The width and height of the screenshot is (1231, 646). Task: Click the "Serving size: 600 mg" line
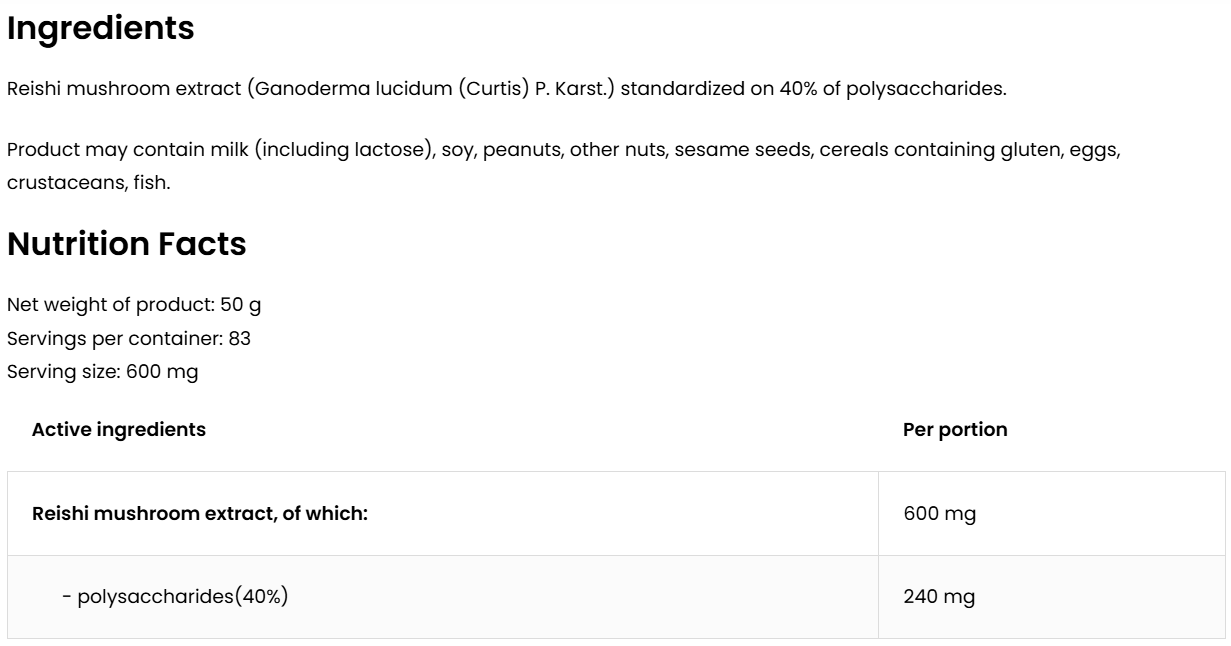pyautogui.click(x=102, y=372)
